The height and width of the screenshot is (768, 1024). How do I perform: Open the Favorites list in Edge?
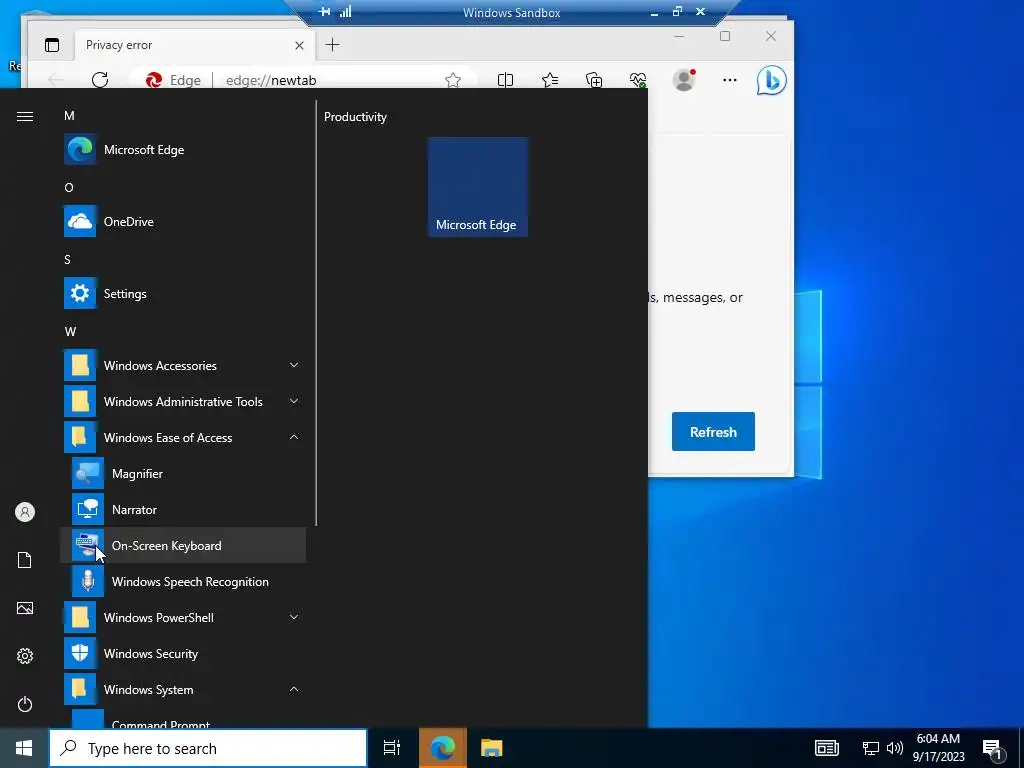[x=550, y=80]
